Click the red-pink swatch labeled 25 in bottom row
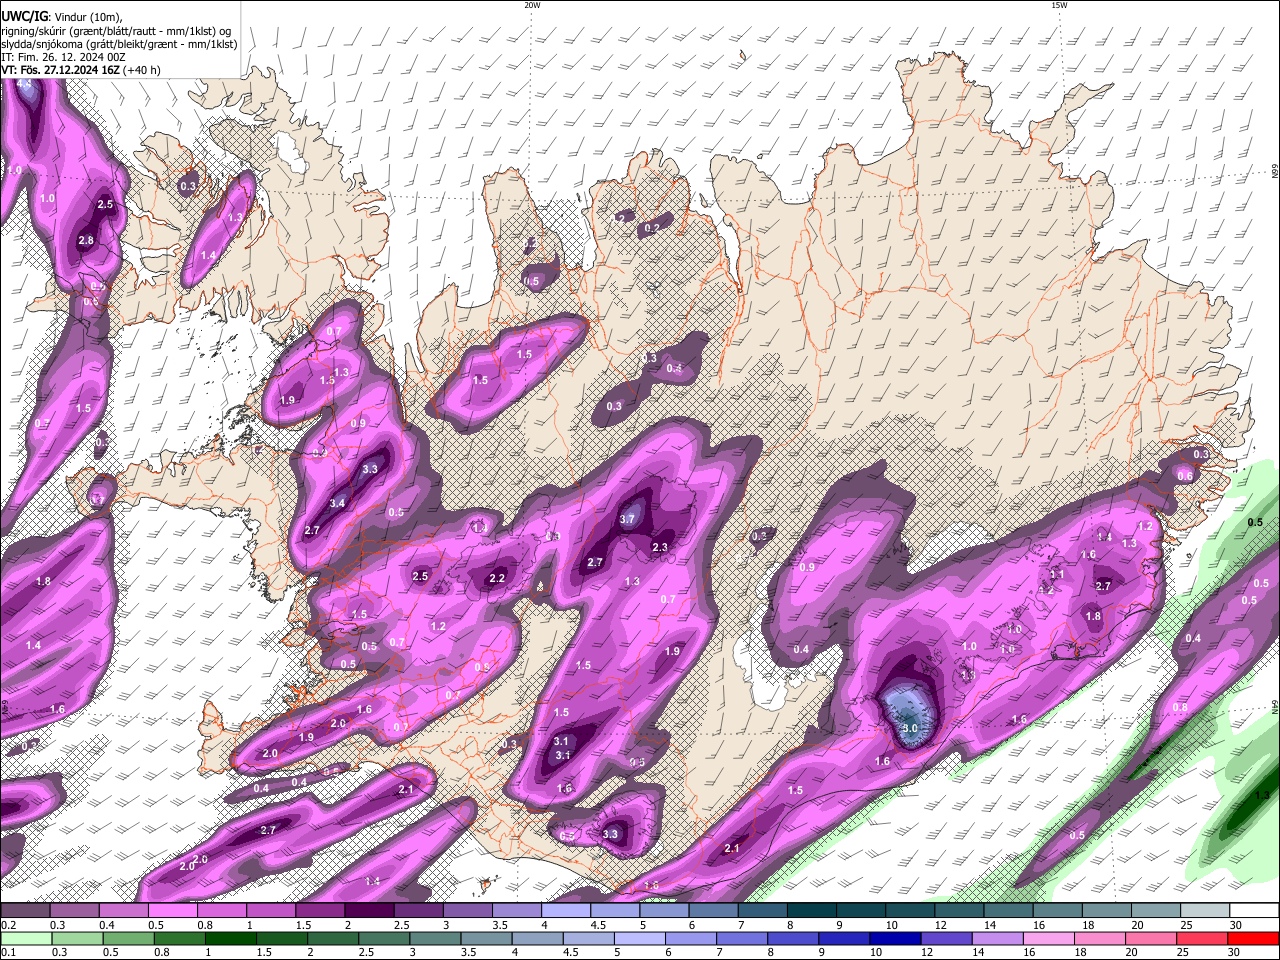The width and height of the screenshot is (1280, 960). point(1203,938)
